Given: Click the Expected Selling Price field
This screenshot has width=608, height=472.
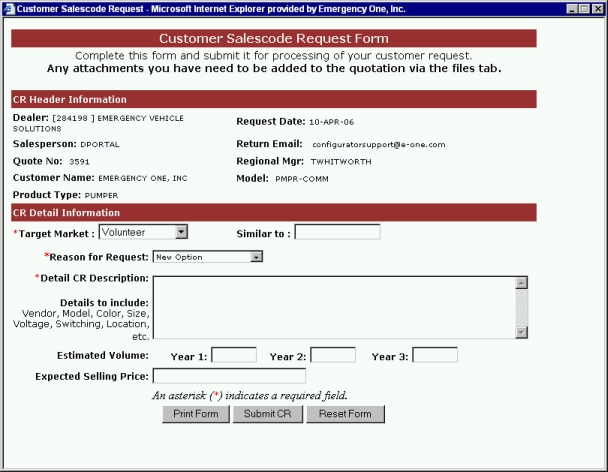Looking at the screenshot, I should [x=229, y=376].
